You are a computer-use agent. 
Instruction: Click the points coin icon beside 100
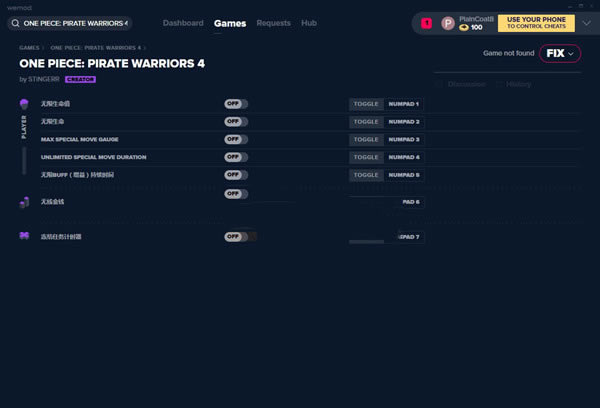point(464,27)
